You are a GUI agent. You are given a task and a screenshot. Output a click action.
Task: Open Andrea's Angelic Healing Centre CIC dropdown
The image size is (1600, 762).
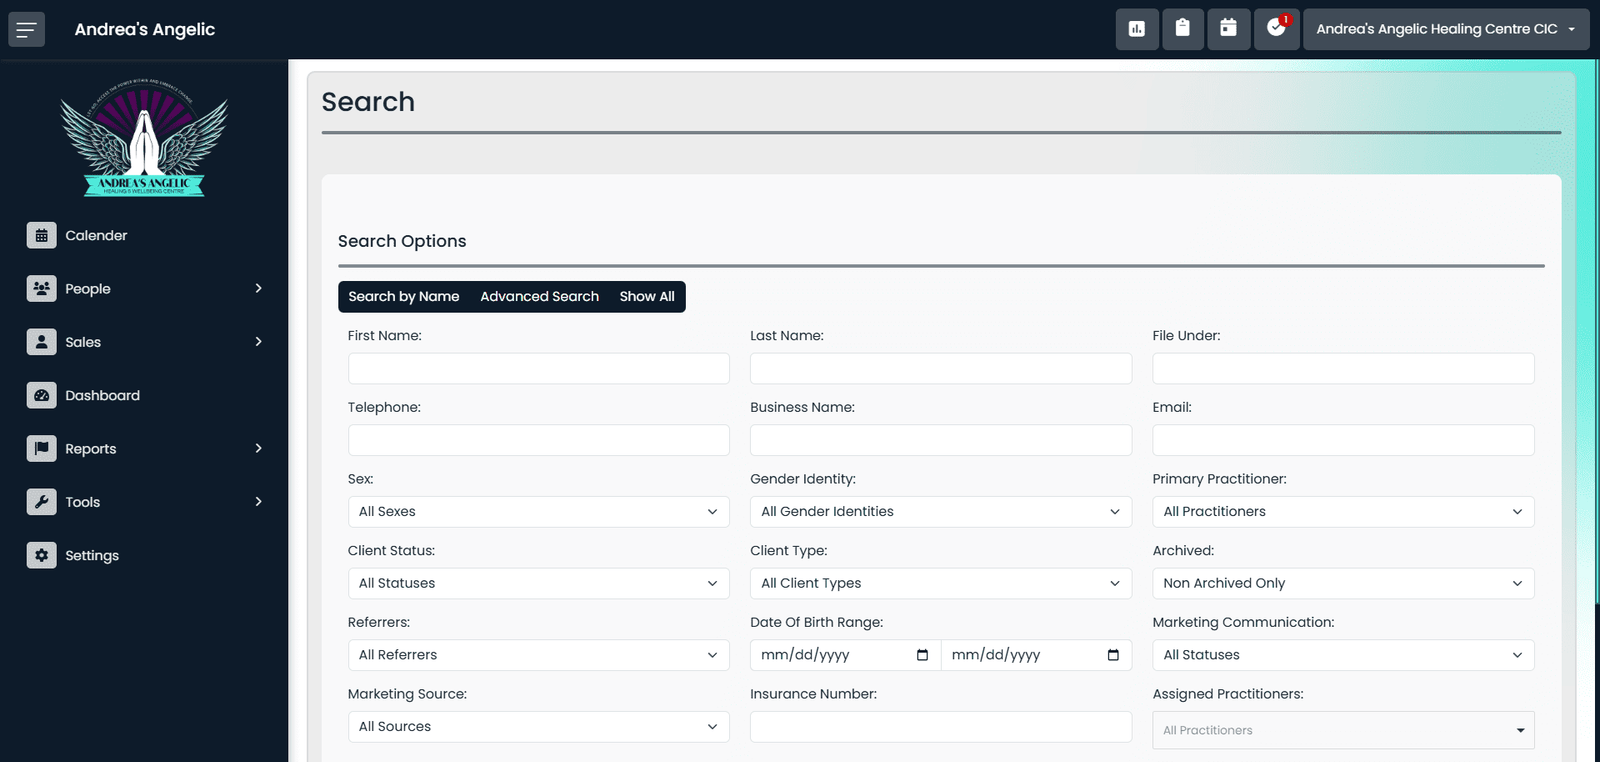[1446, 29]
